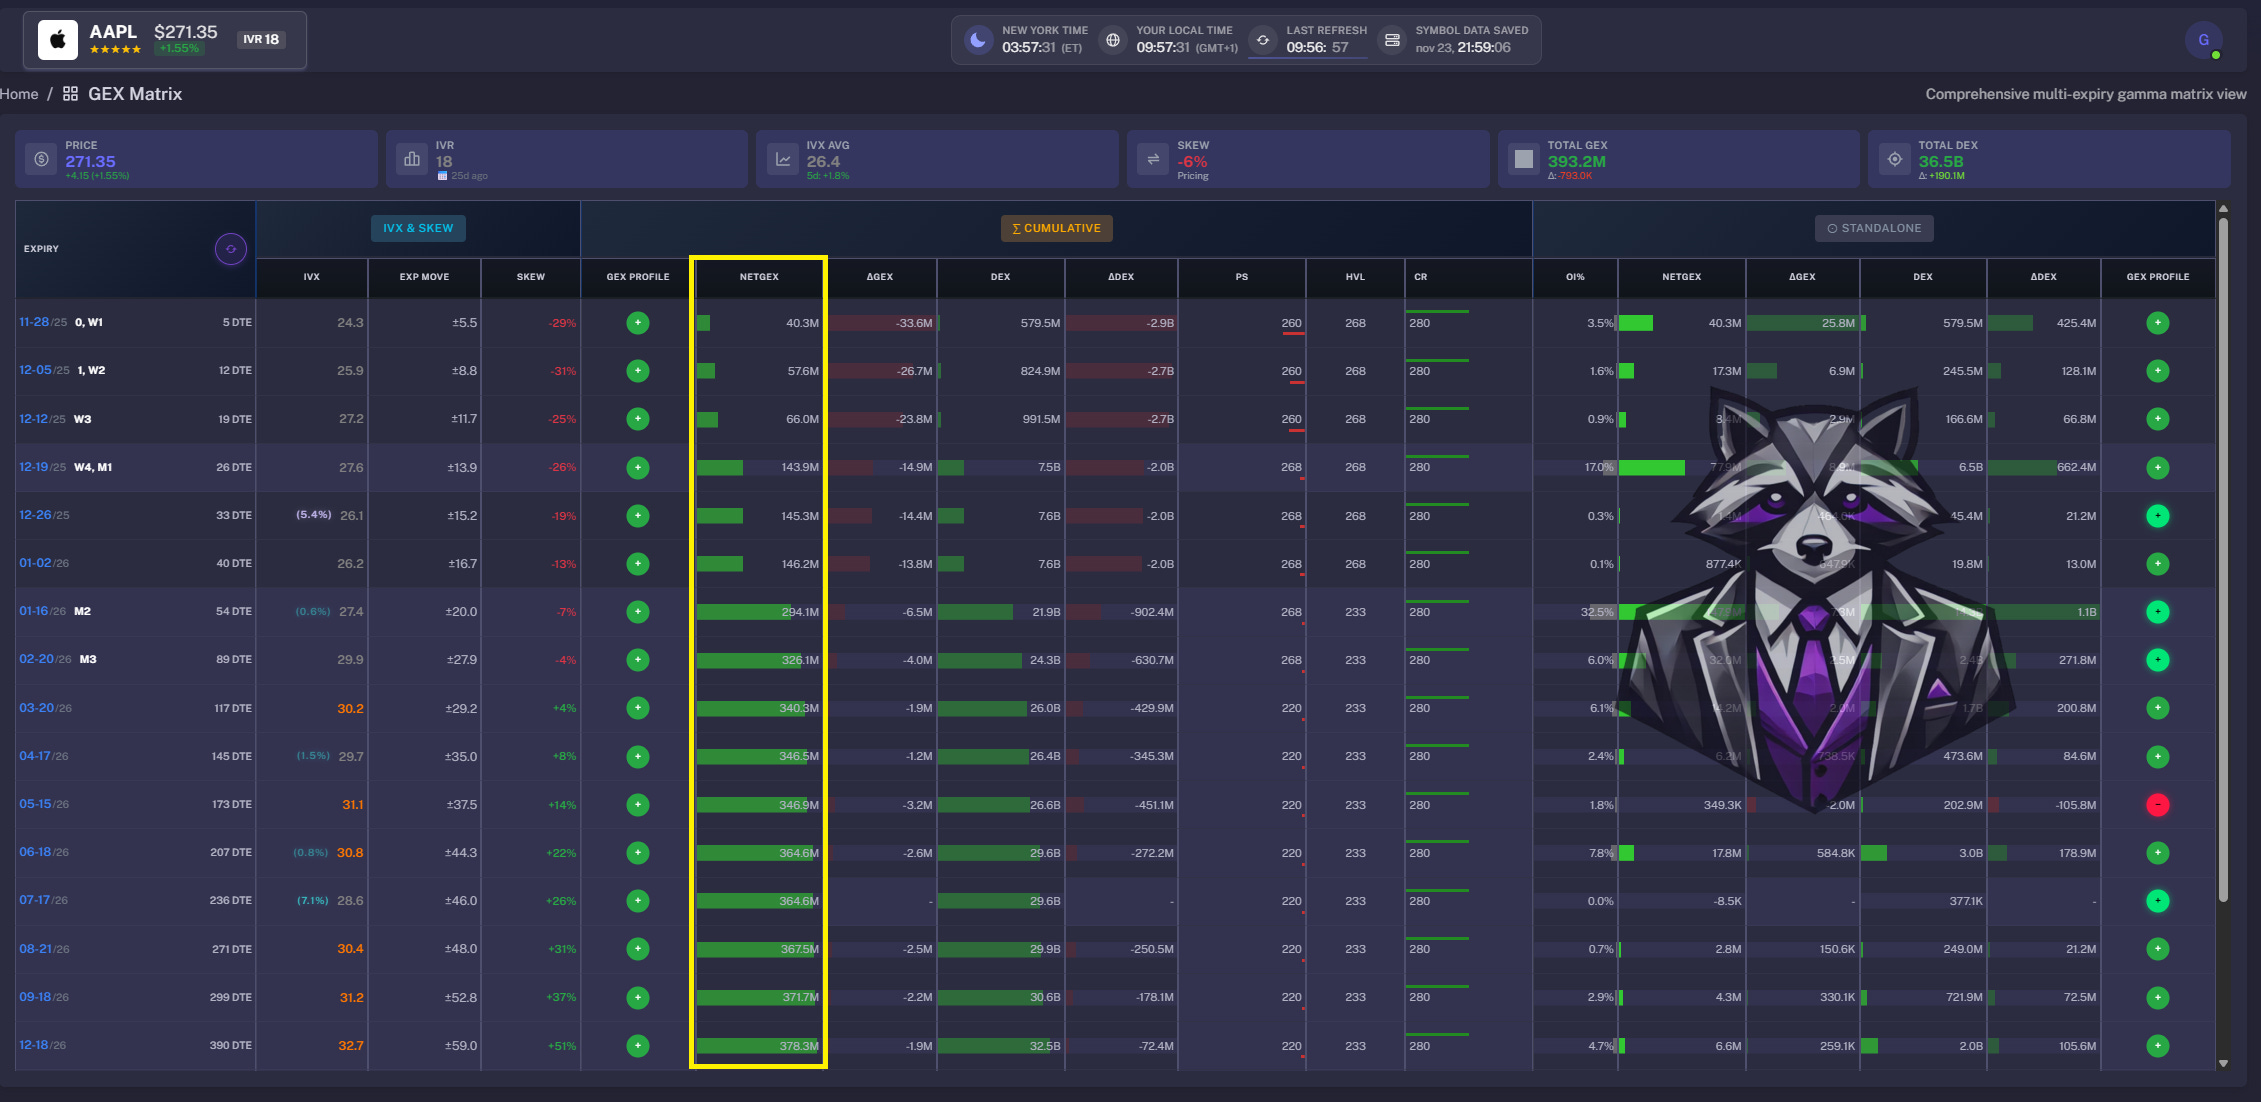The height and width of the screenshot is (1102, 2261).
Task: Click the globe local time icon
Action: [x=1112, y=40]
